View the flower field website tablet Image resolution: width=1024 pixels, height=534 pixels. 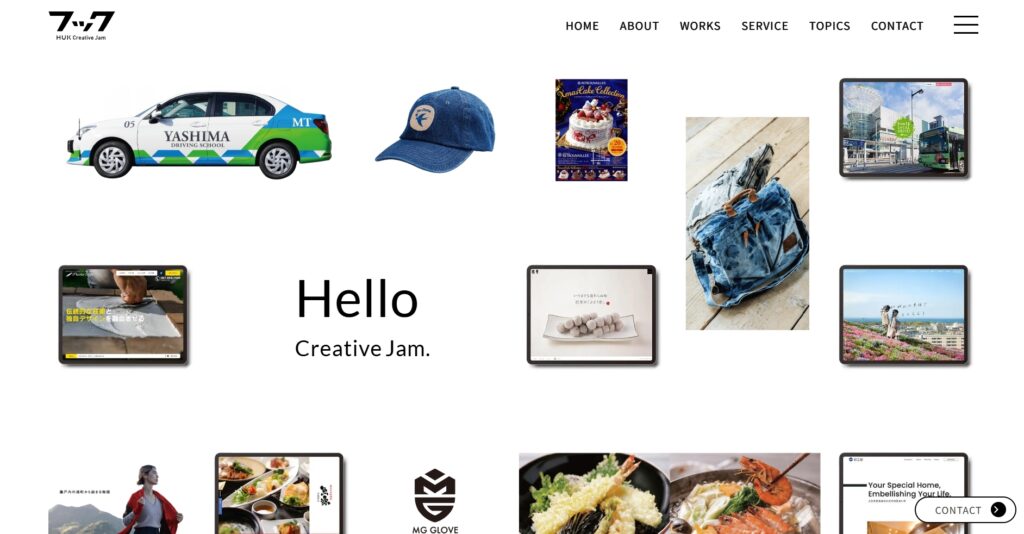[903, 315]
